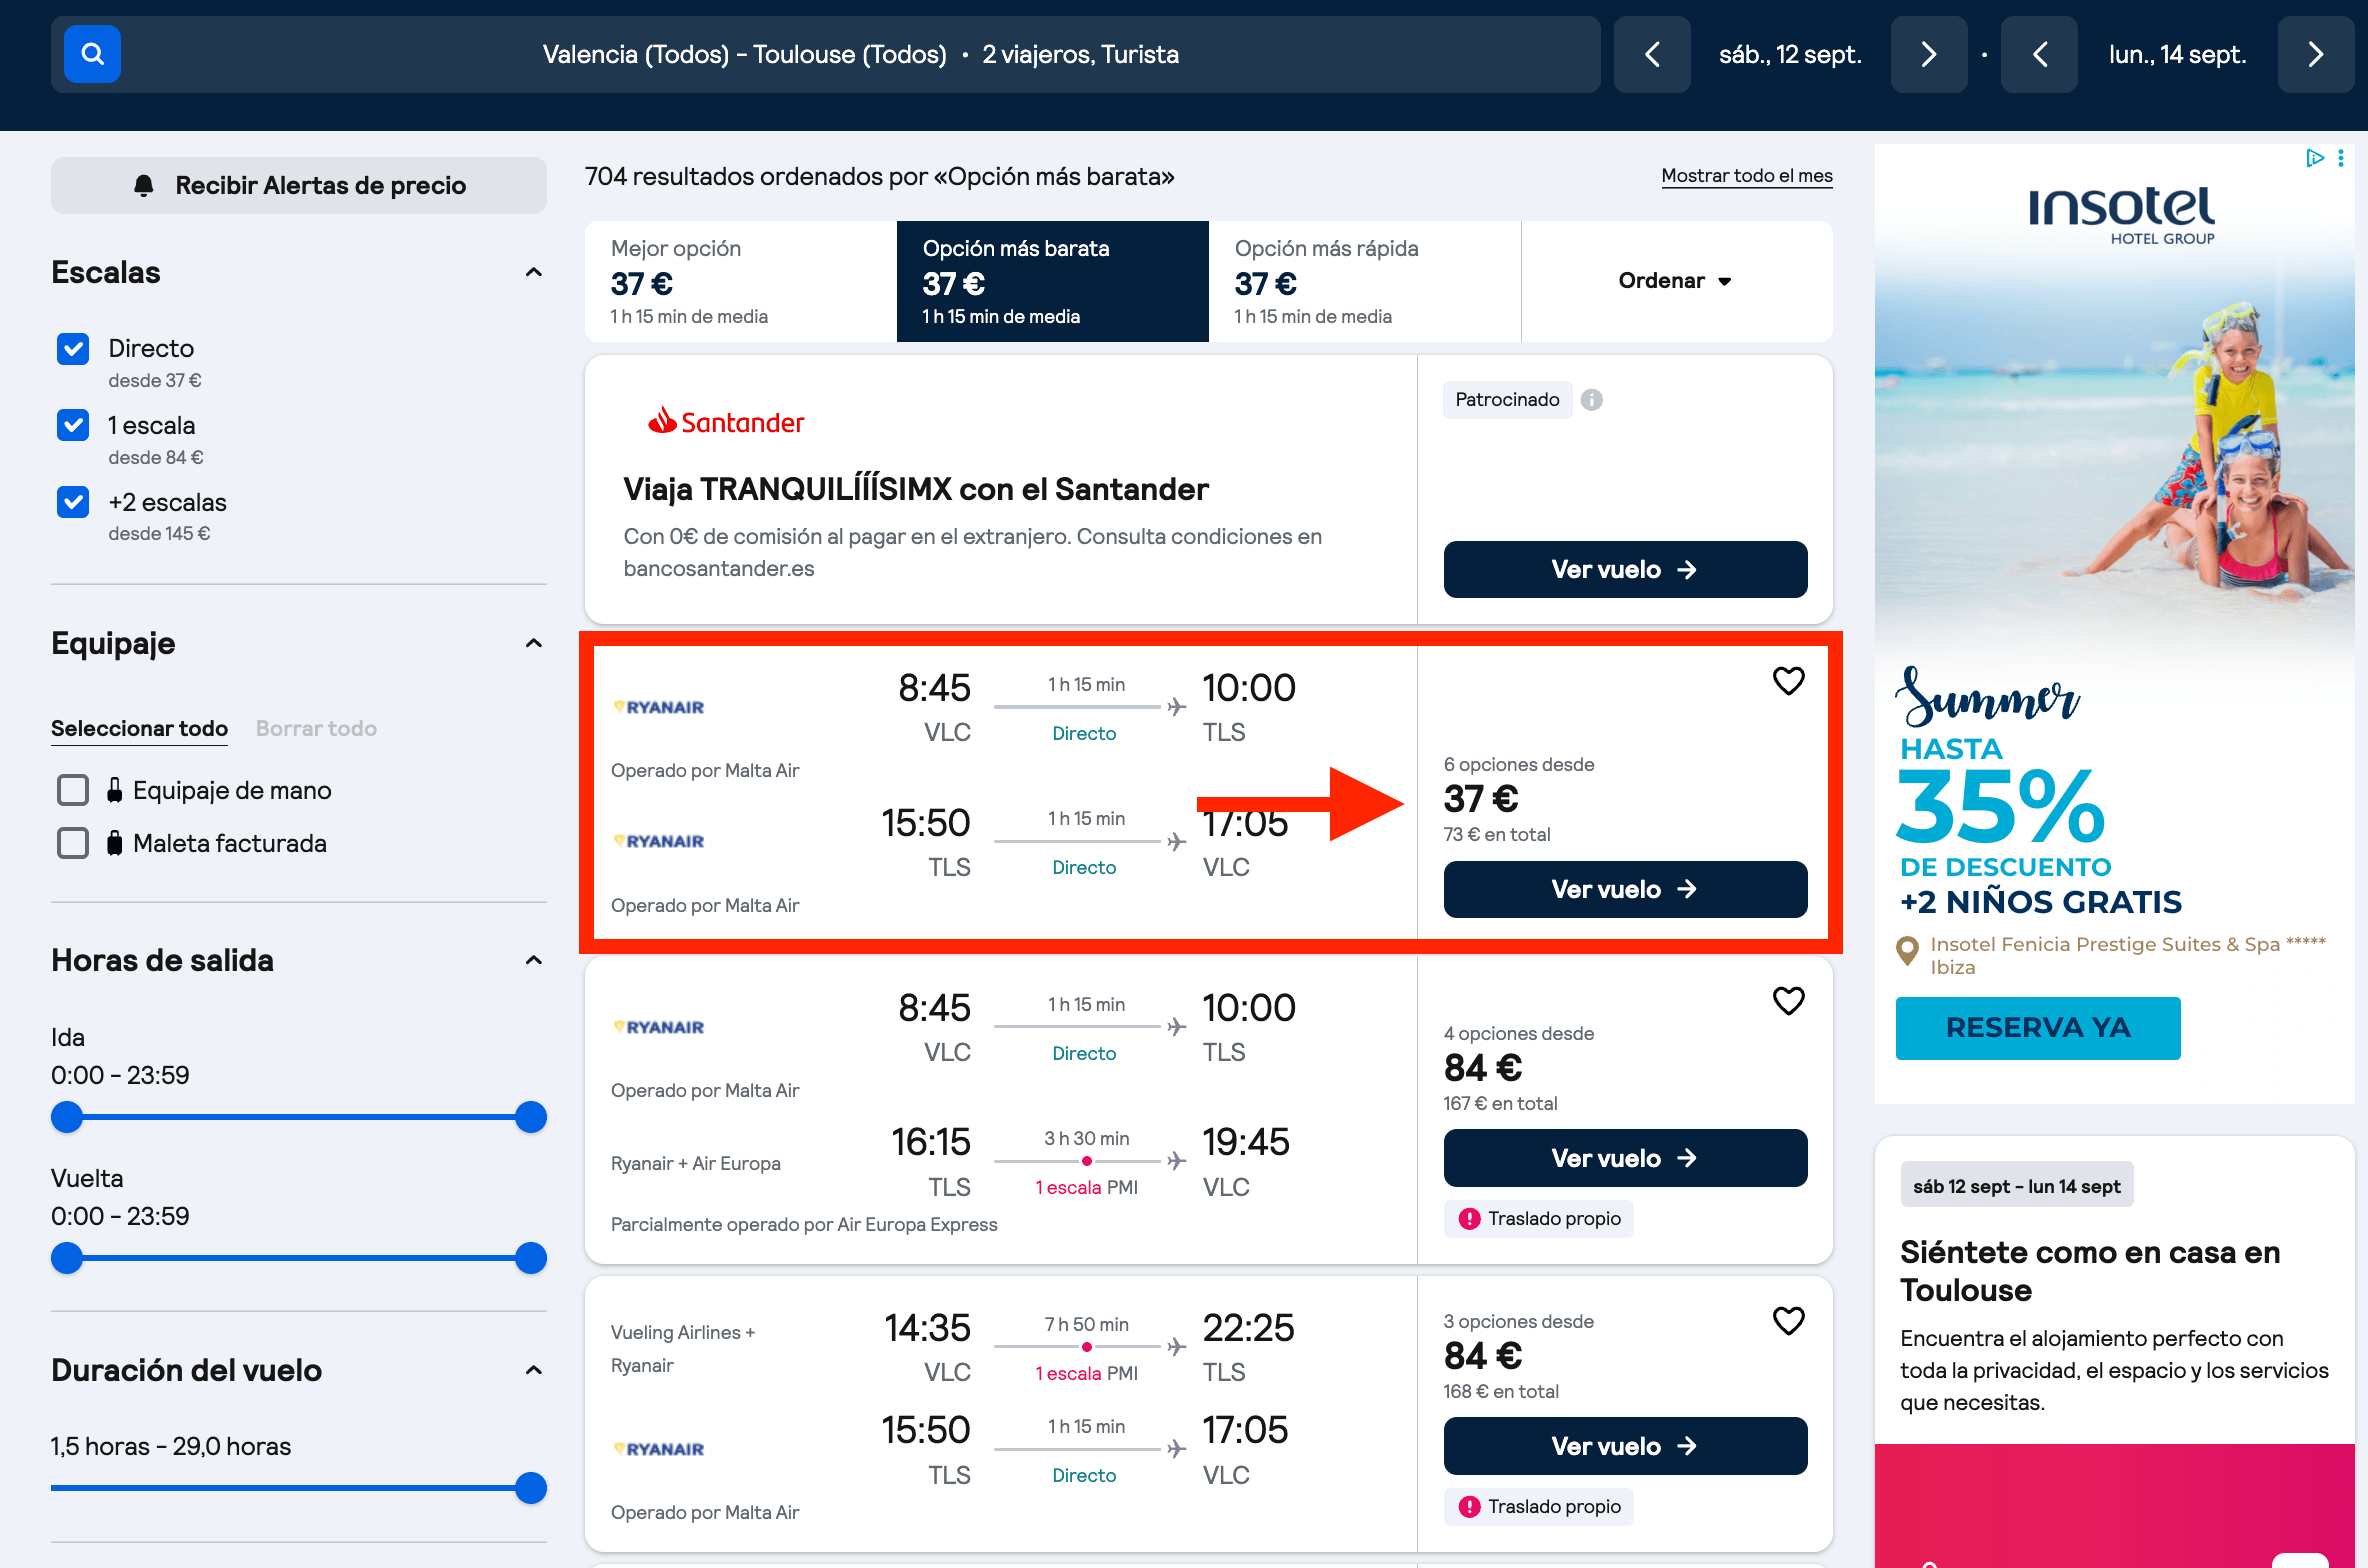Go to next return date arrow
Viewport: 2368px width, 1568px height.
(x=2316, y=54)
